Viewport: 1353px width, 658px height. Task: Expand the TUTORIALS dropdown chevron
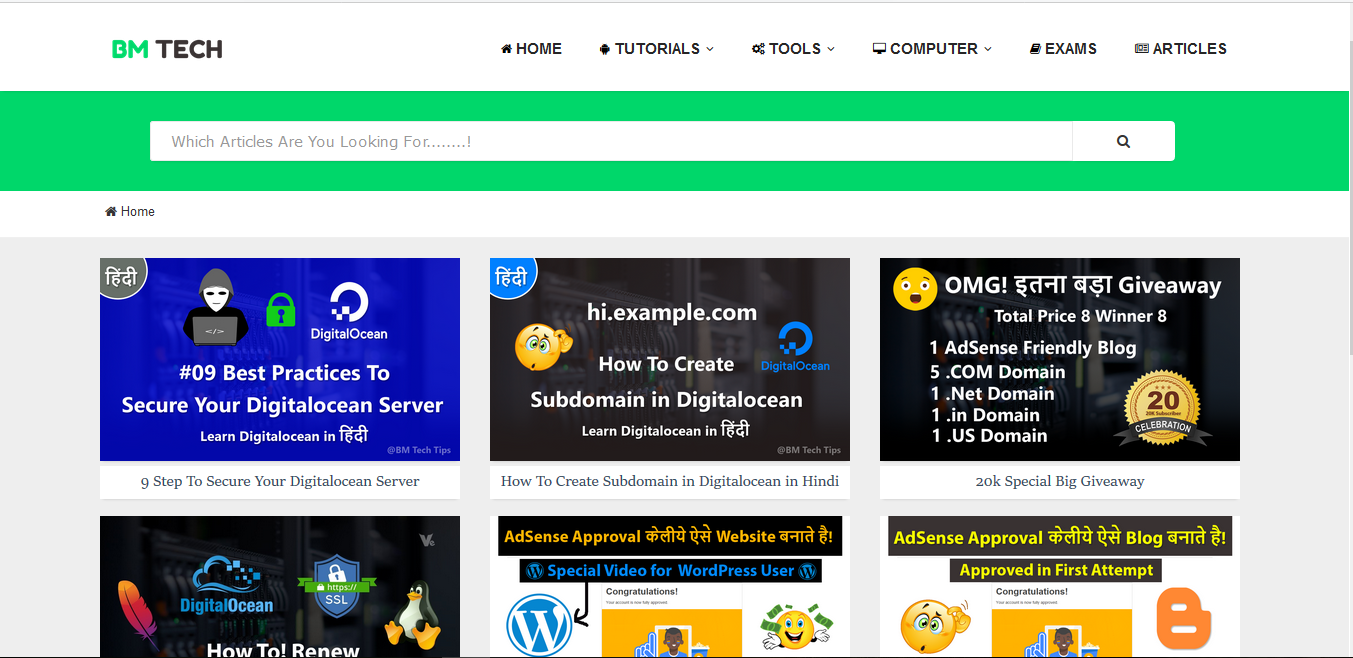tap(710, 49)
